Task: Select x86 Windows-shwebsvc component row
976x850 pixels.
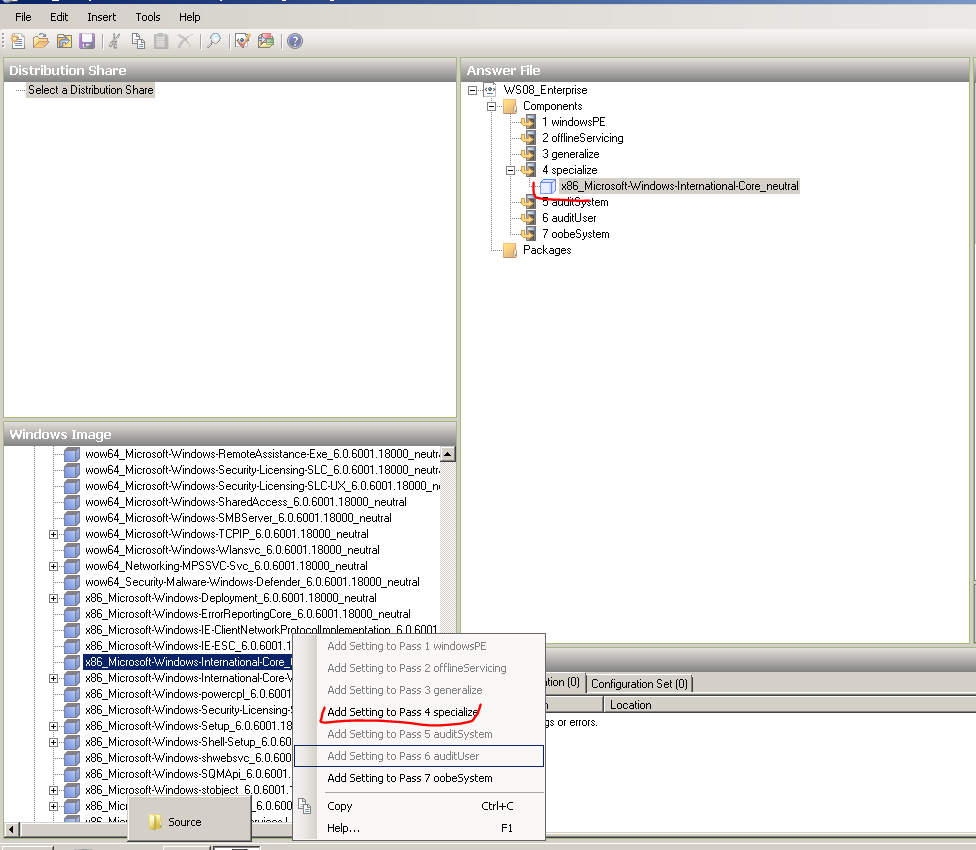Action: (188, 758)
